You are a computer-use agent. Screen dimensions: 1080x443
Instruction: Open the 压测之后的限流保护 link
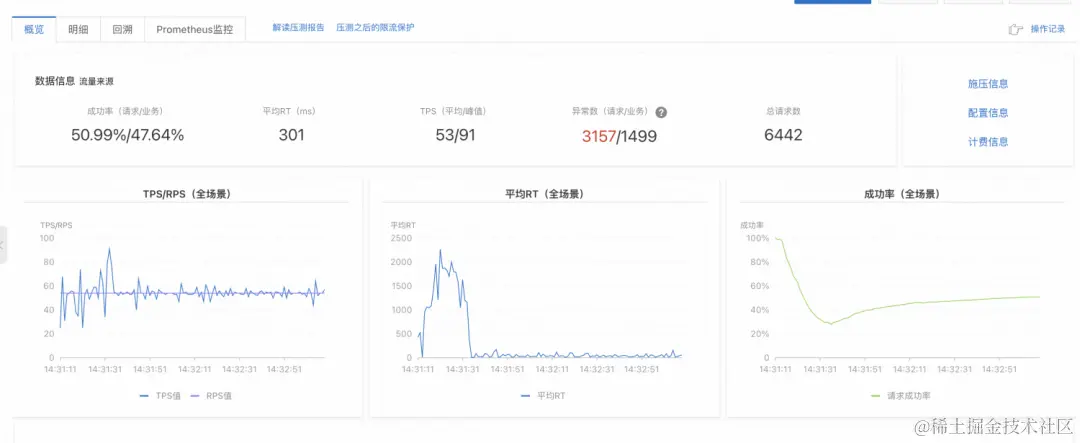pyautogui.click(x=375, y=28)
